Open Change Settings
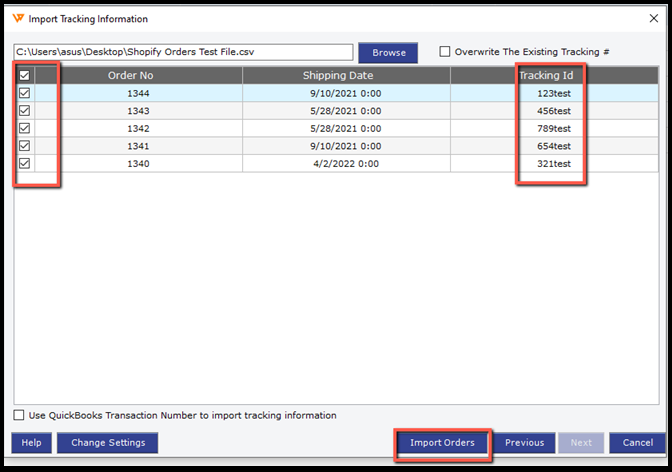 point(107,442)
